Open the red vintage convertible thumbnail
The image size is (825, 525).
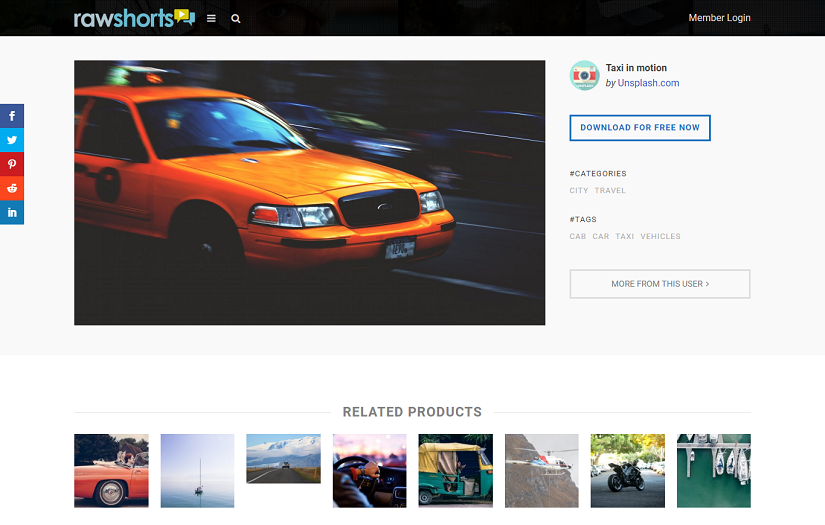pyautogui.click(x=112, y=471)
